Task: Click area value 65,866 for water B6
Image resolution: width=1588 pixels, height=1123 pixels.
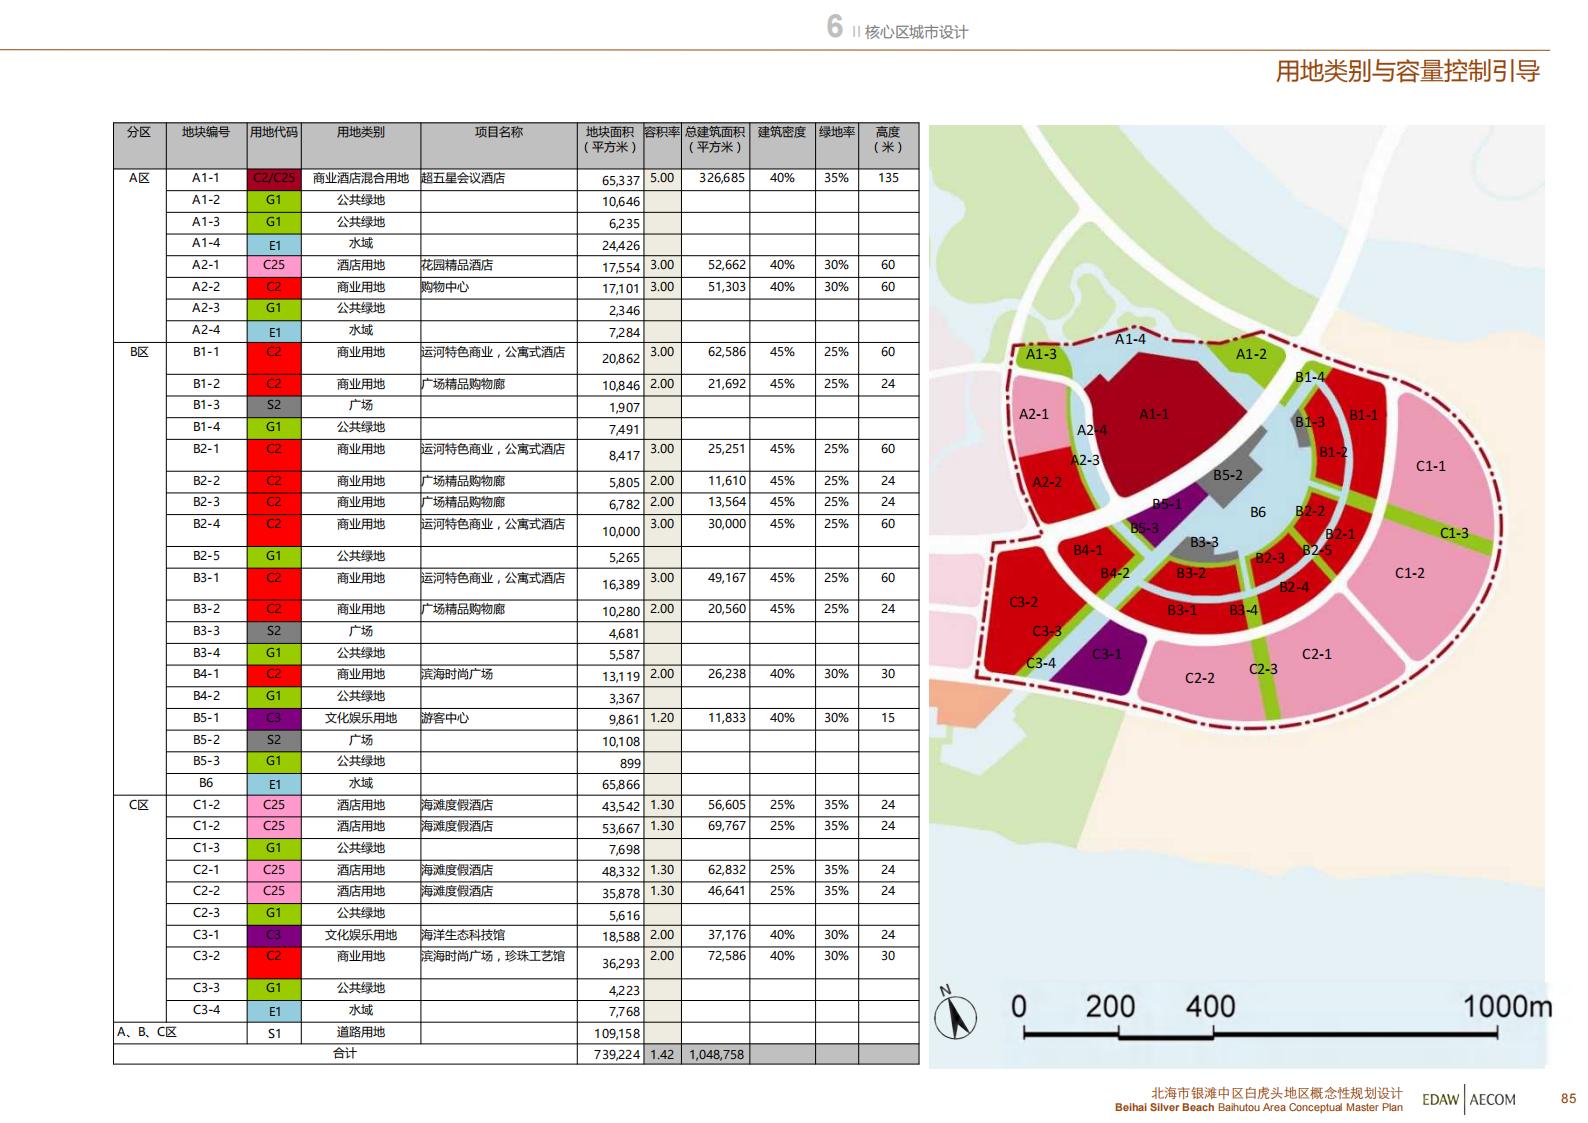Action: click(621, 786)
